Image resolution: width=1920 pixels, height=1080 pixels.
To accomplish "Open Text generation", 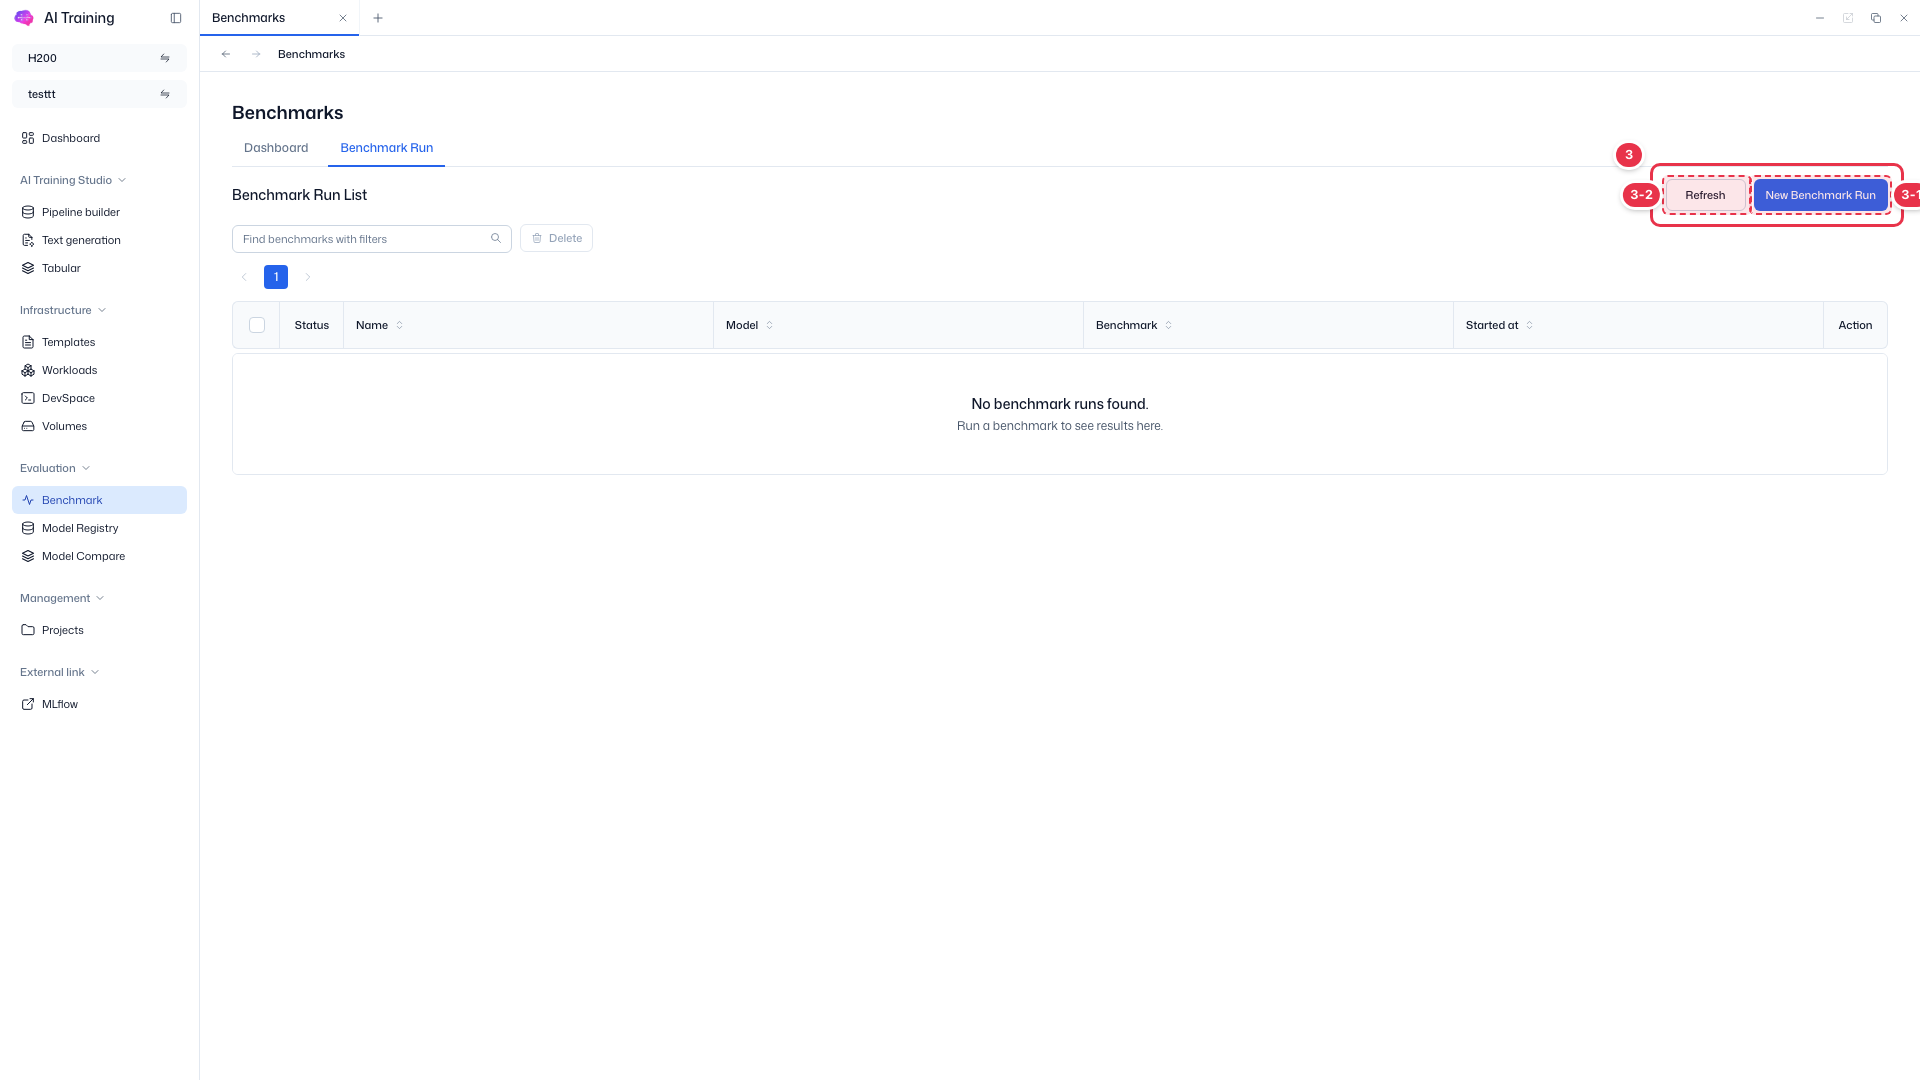I will 99,240.
